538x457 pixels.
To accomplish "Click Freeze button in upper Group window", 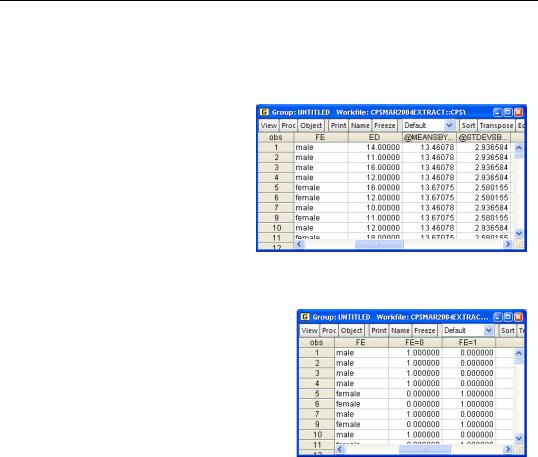I will click(x=385, y=126).
